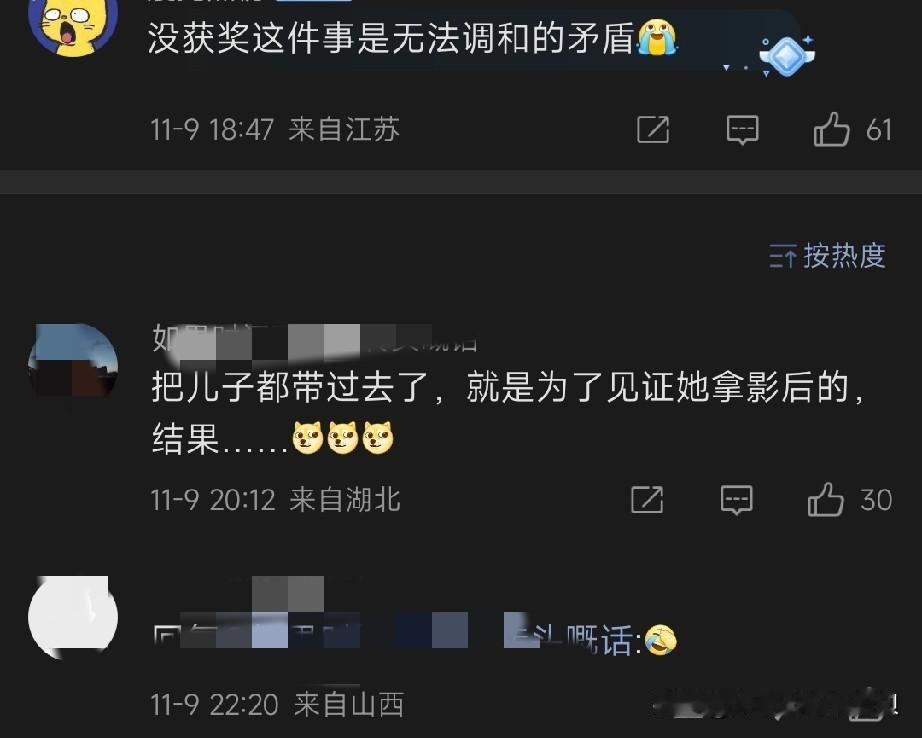922x738 pixels.
Task: Open the white avatar commenter profile
Action: (x=73, y=617)
